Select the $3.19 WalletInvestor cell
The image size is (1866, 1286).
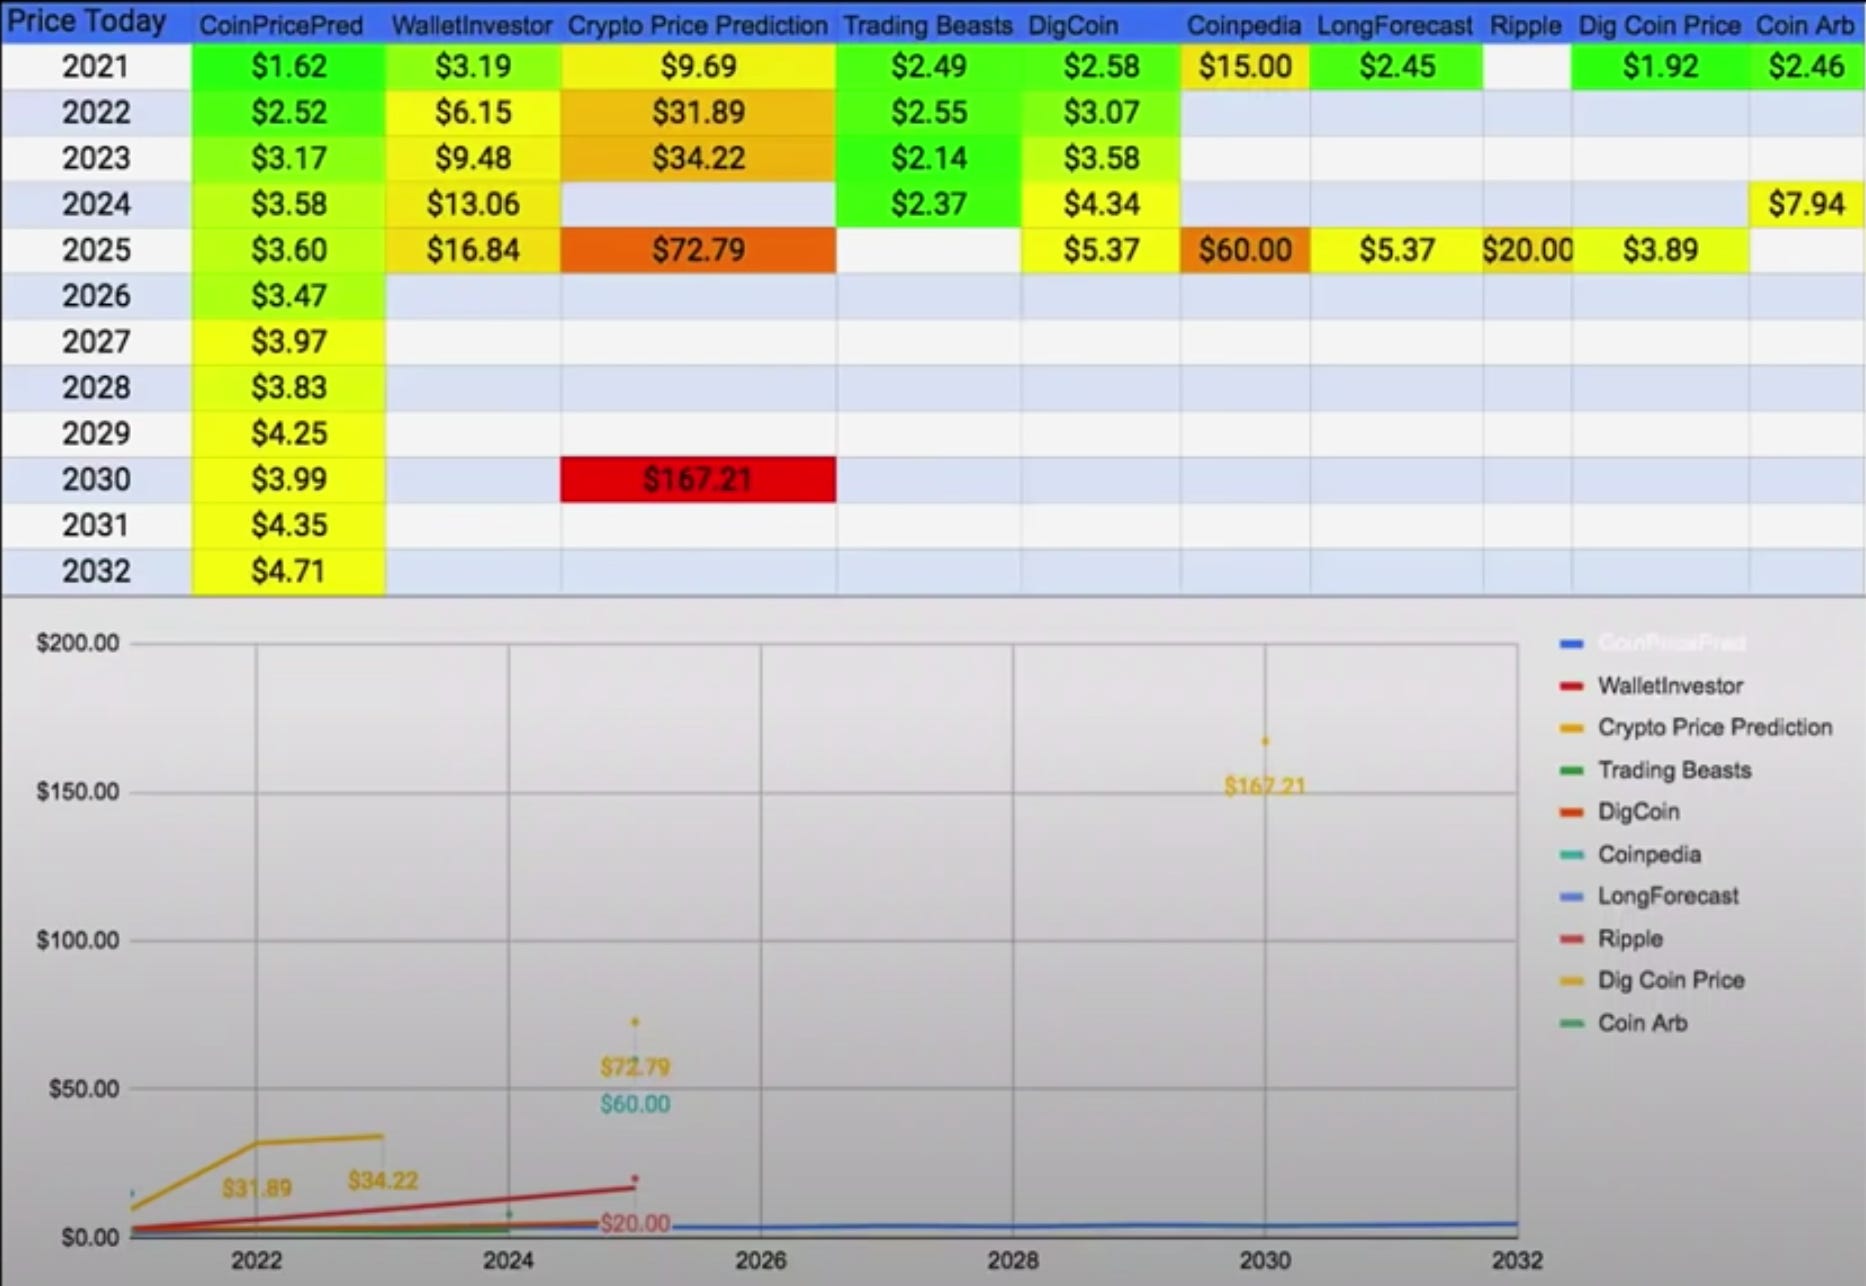[x=473, y=66]
